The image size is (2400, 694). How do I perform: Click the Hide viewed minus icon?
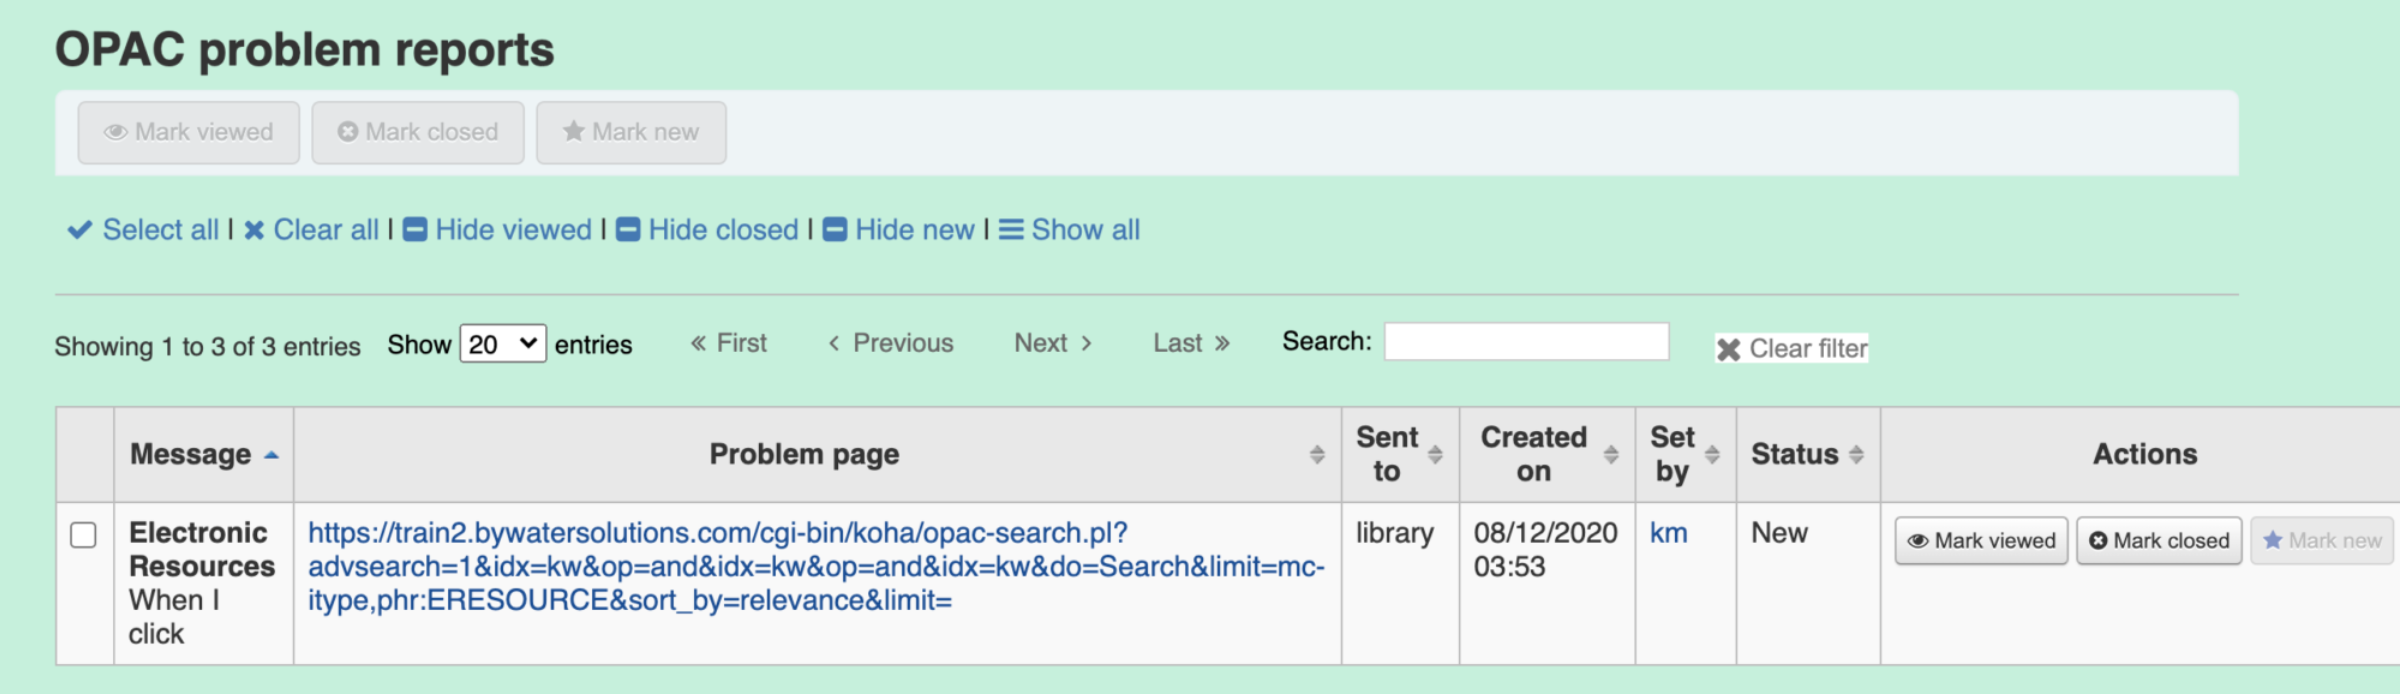[415, 230]
